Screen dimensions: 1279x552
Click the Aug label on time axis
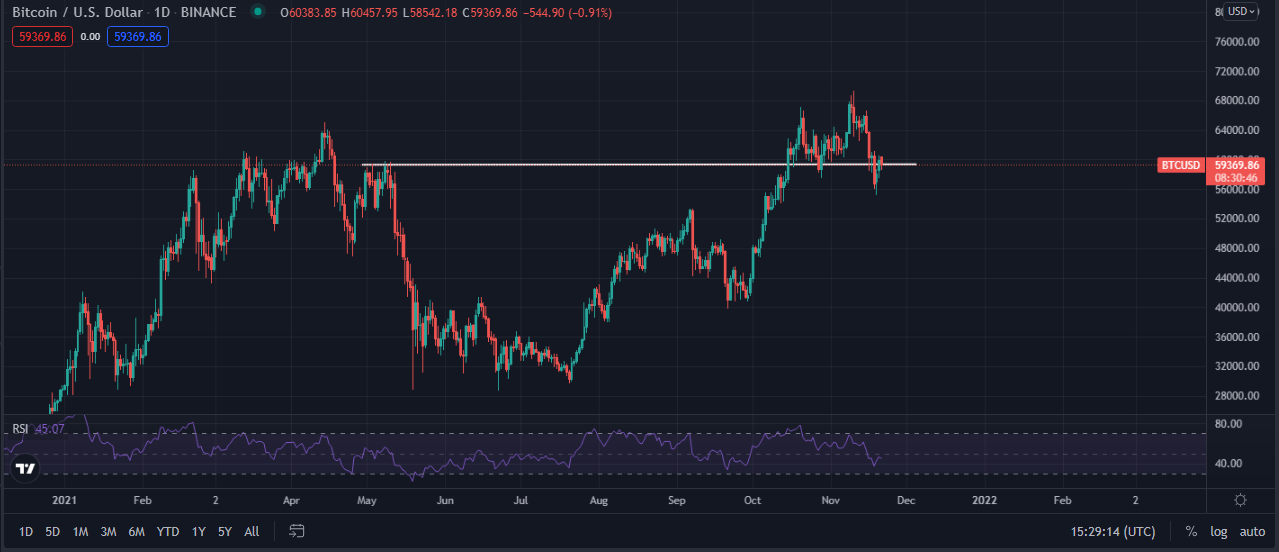pos(598,499)
